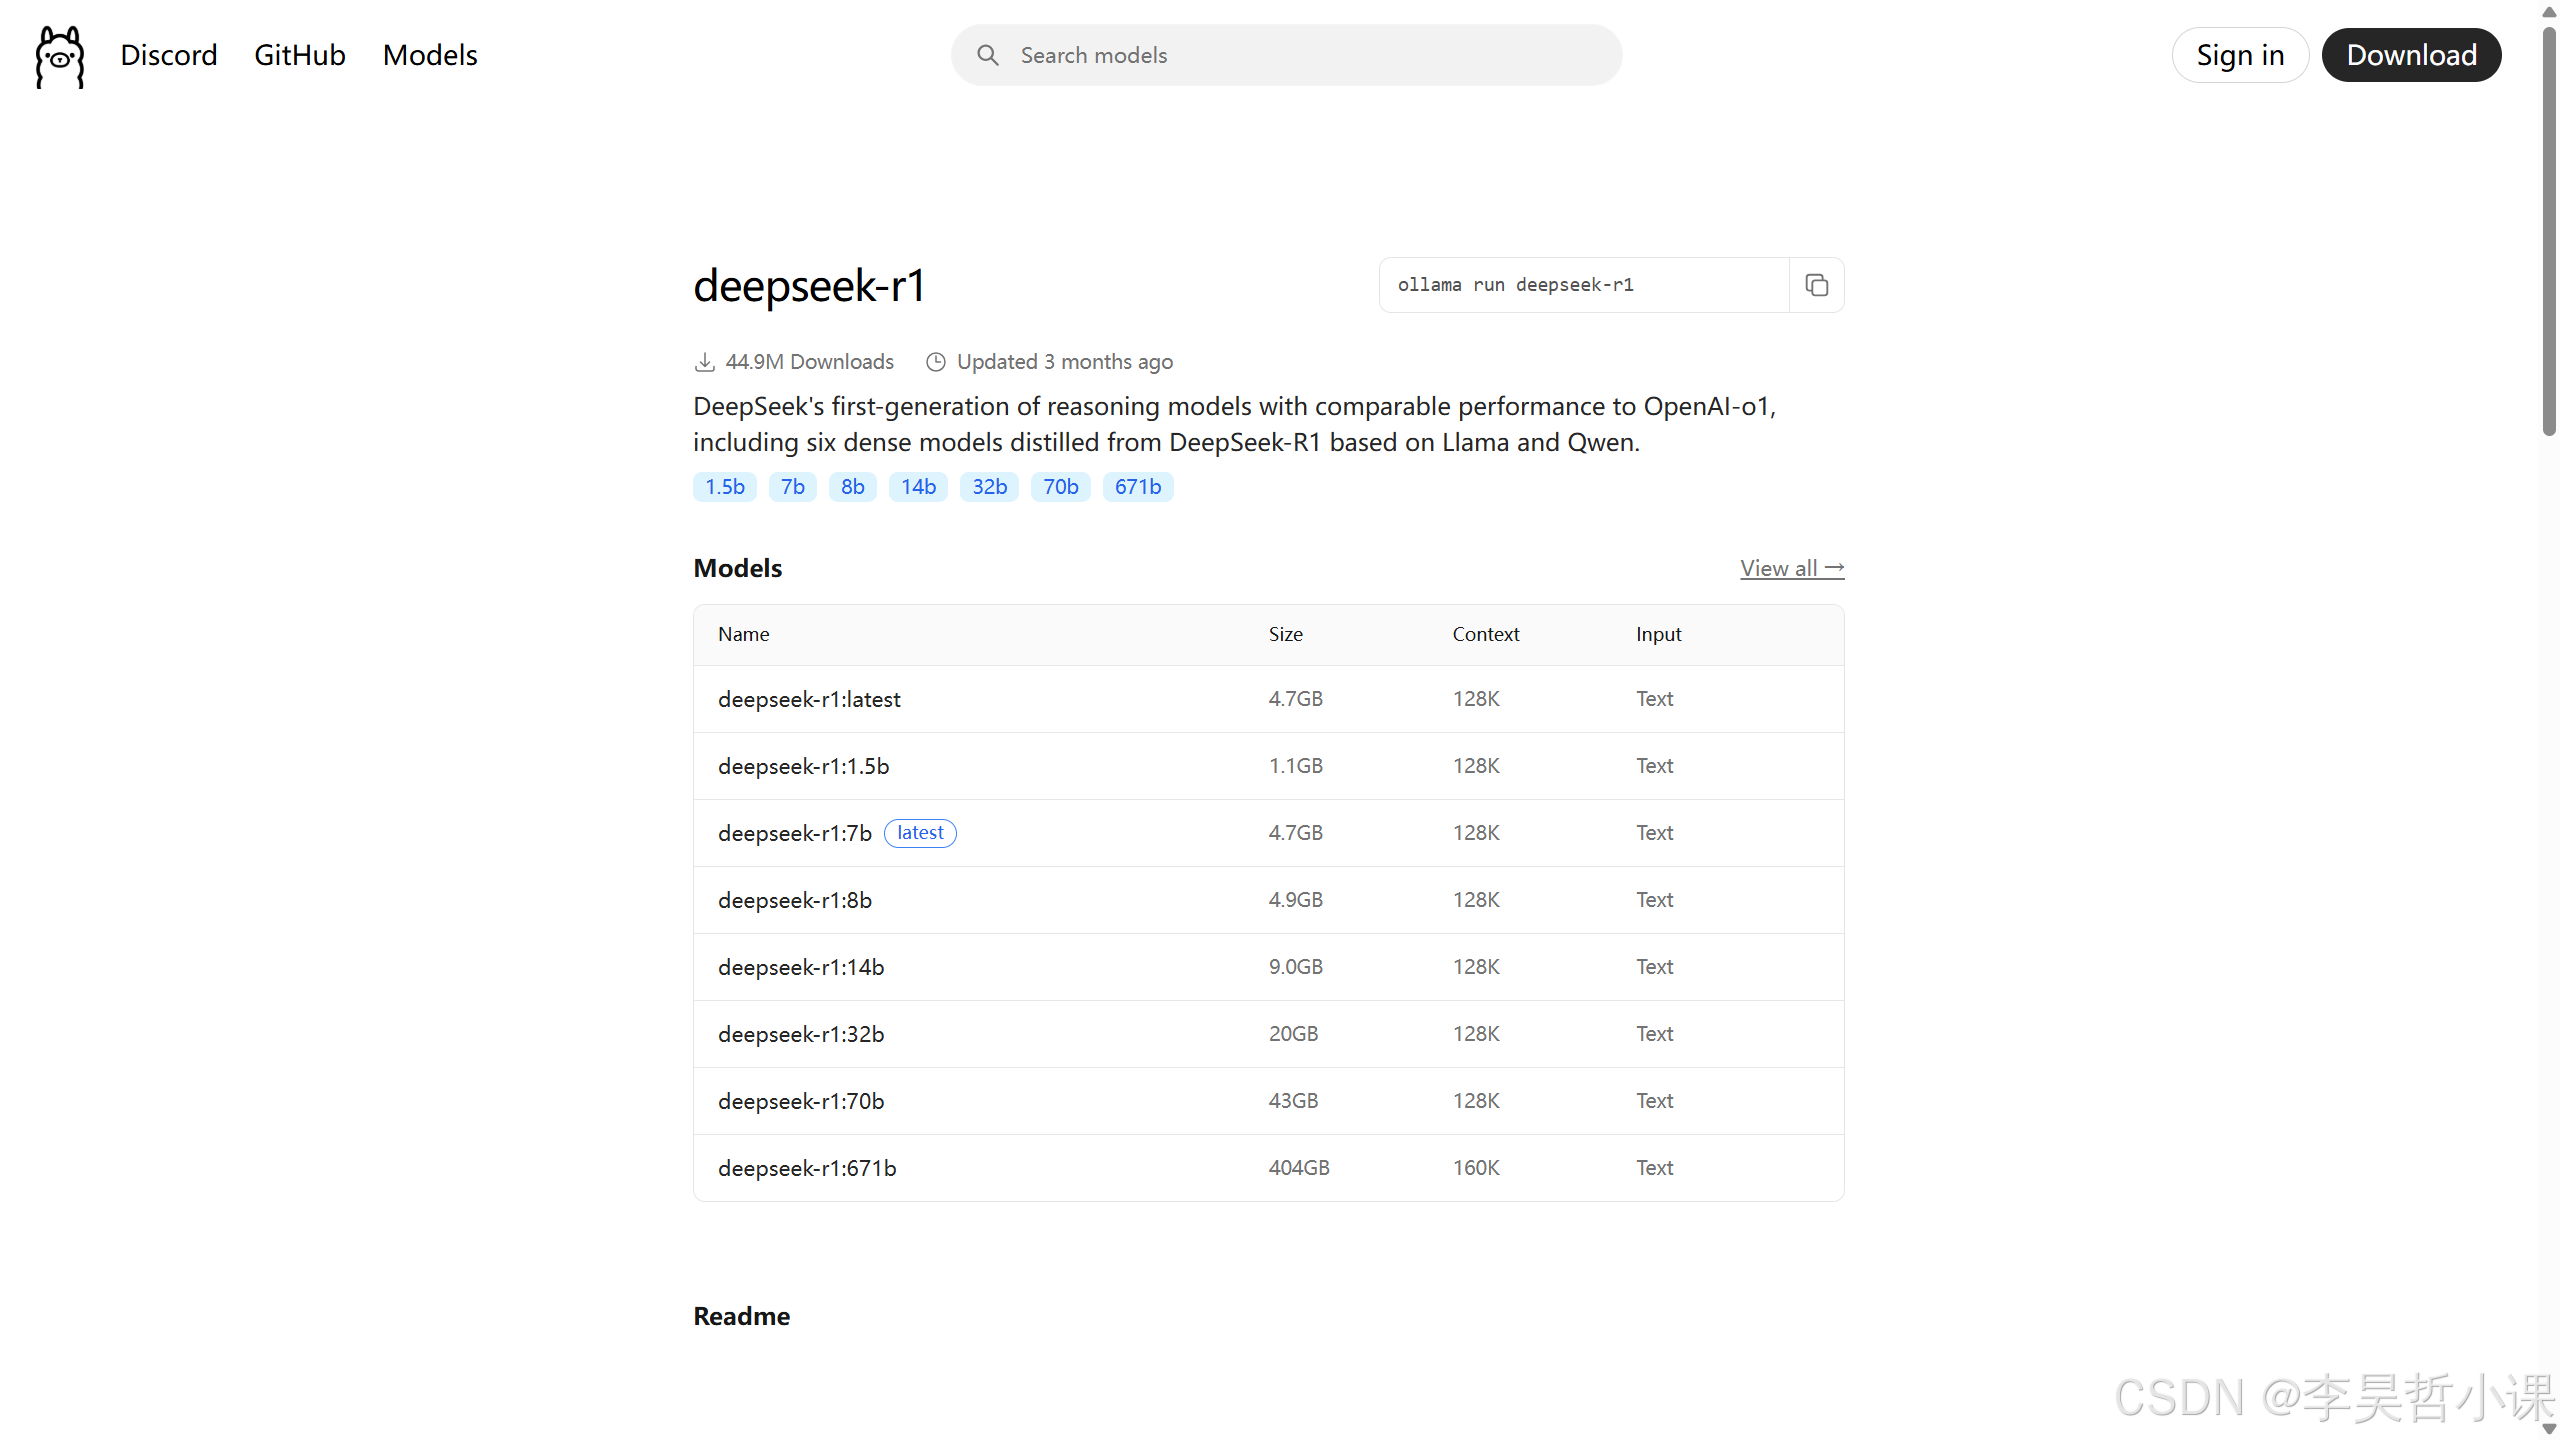This screenshot has width=2560, height=1440.
Task: Click the Context column header
Action: (x=1485, y=634)
